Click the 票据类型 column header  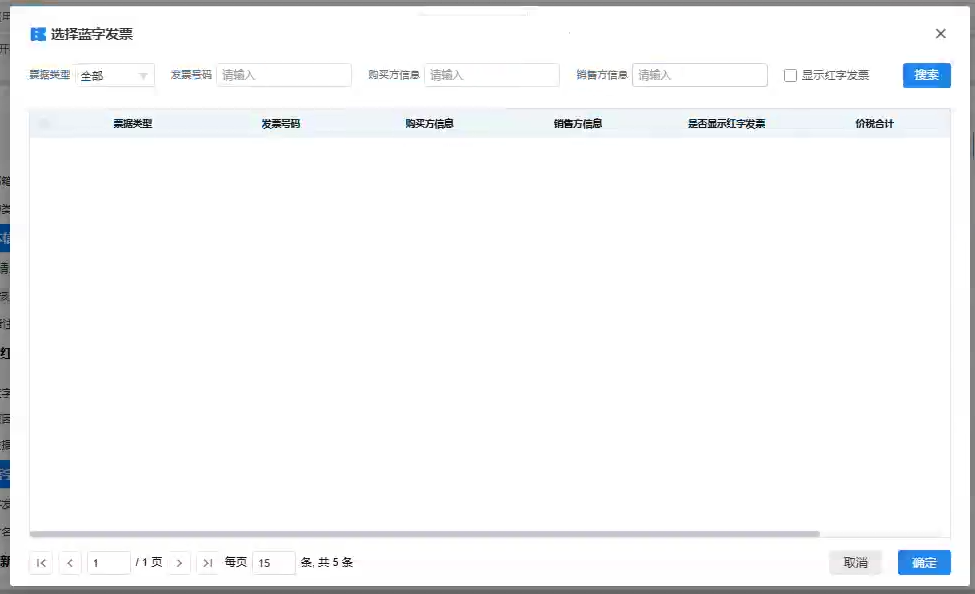[x=132, y=124]
